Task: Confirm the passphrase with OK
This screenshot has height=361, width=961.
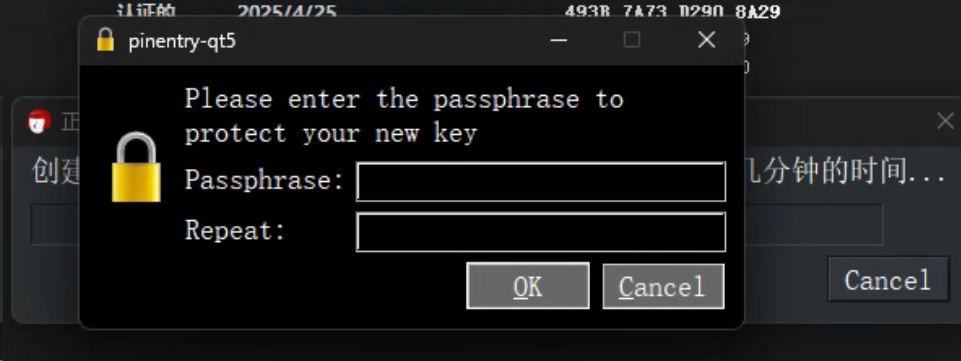Action: 528,286
